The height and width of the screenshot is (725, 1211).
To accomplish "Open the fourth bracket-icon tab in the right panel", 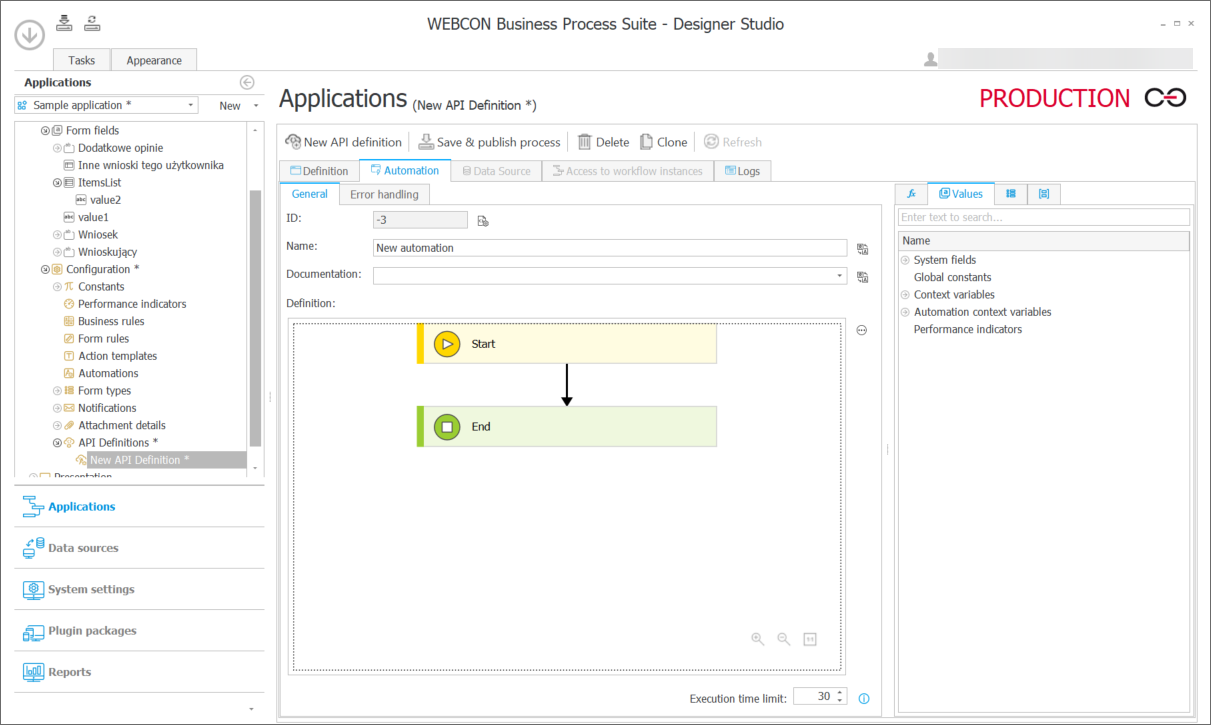I will click(1043, 194).
